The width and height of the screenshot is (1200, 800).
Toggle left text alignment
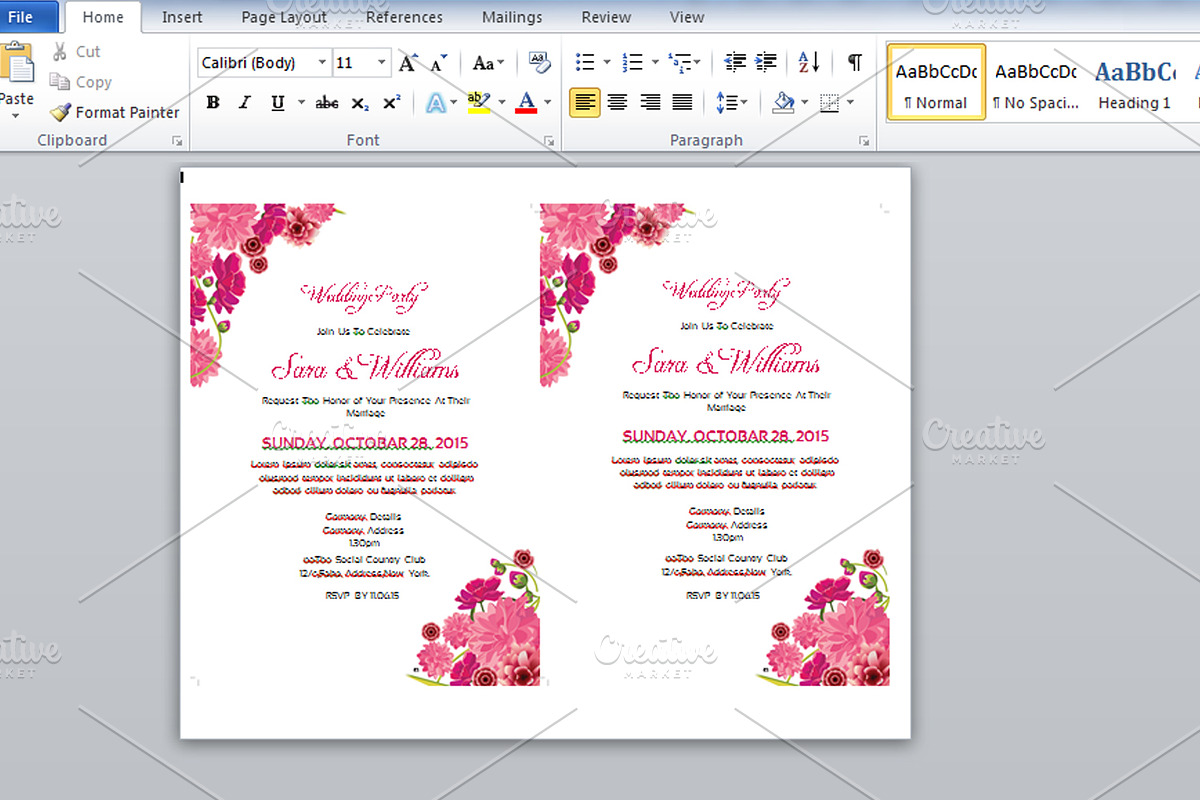(585, 102)
